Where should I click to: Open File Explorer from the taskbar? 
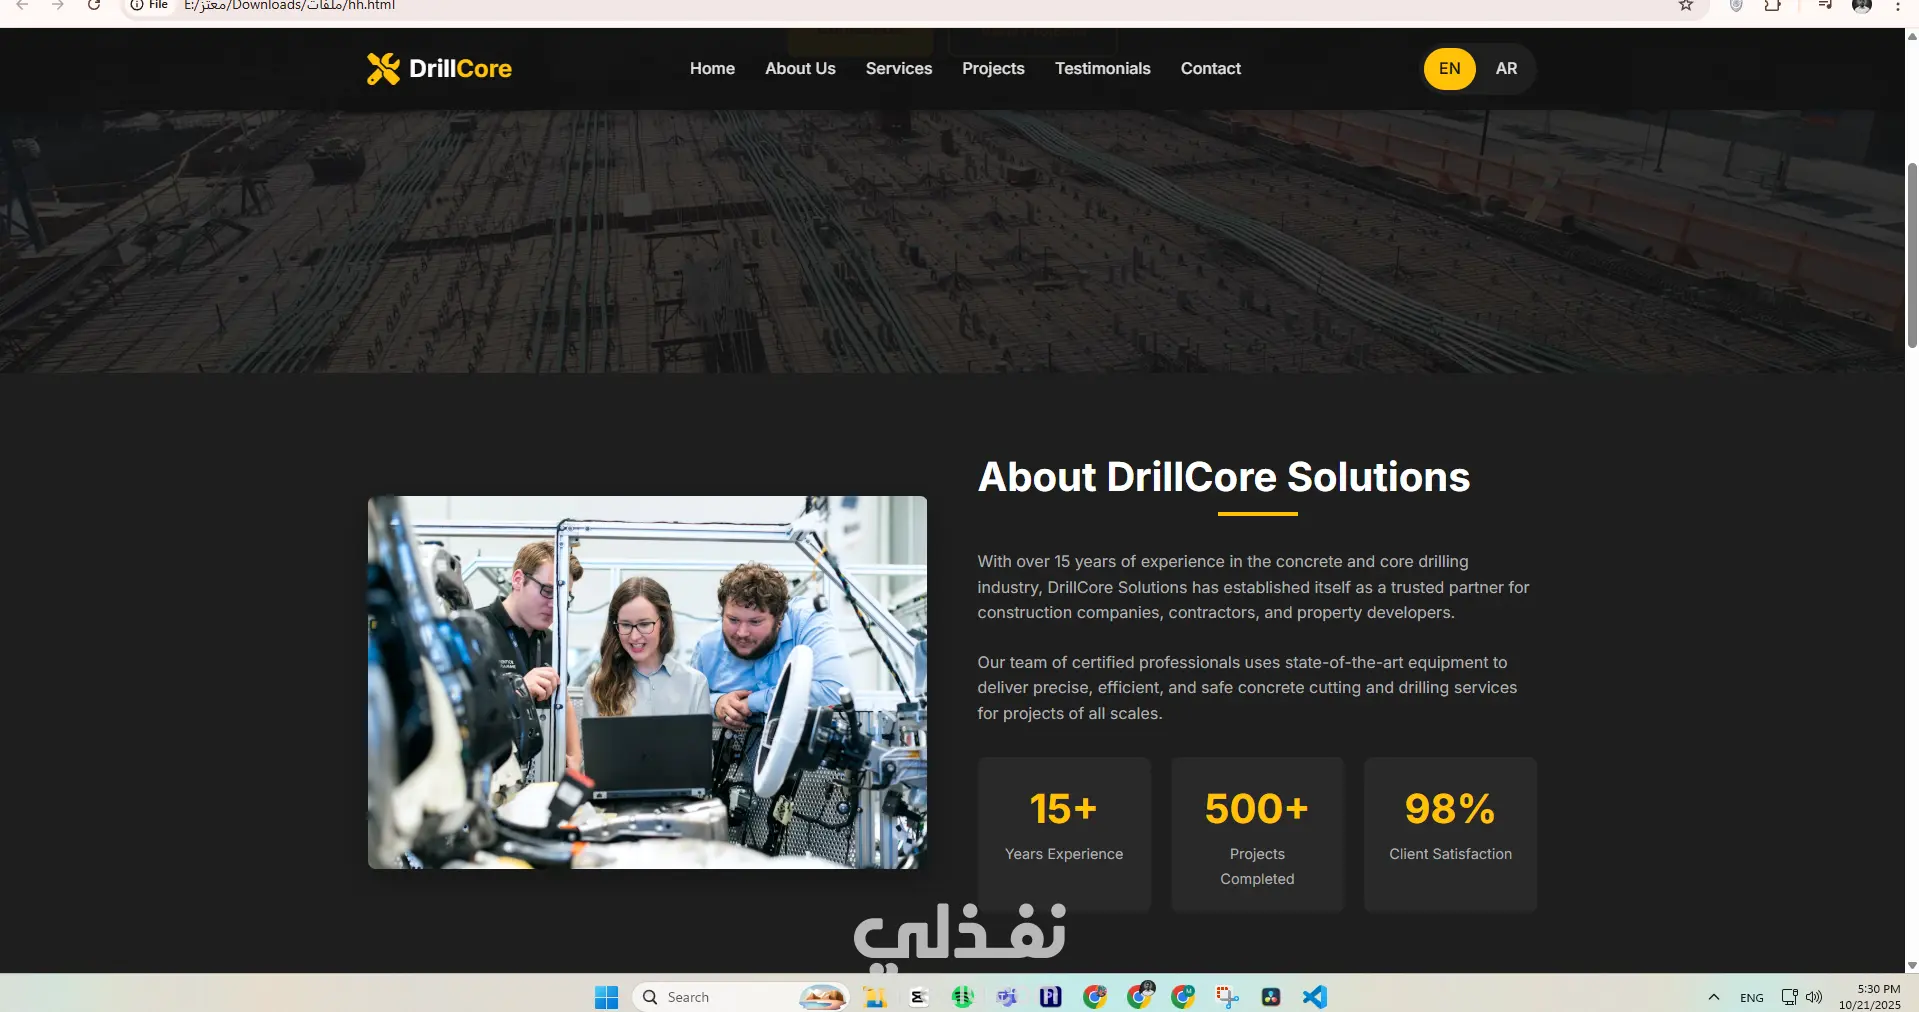pyautogui.click(x=875, y=997)
